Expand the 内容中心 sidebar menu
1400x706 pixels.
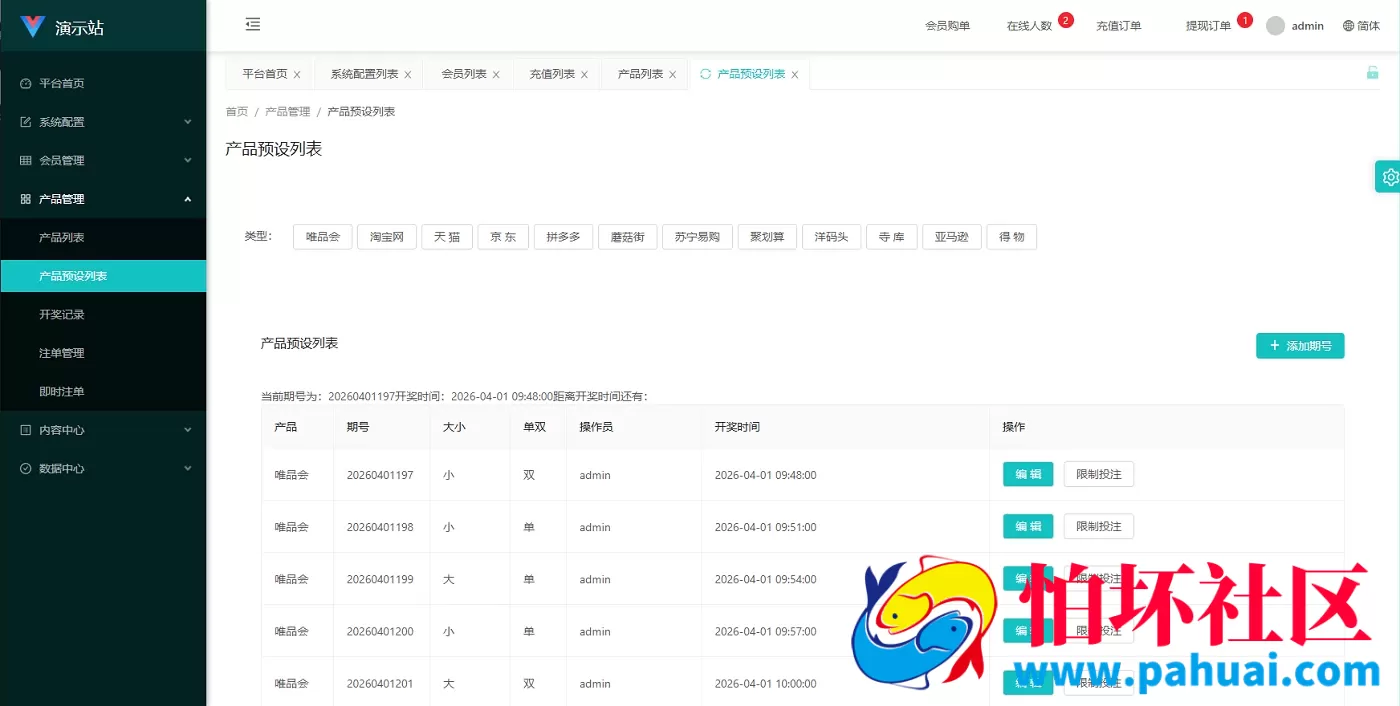(103, 430)
